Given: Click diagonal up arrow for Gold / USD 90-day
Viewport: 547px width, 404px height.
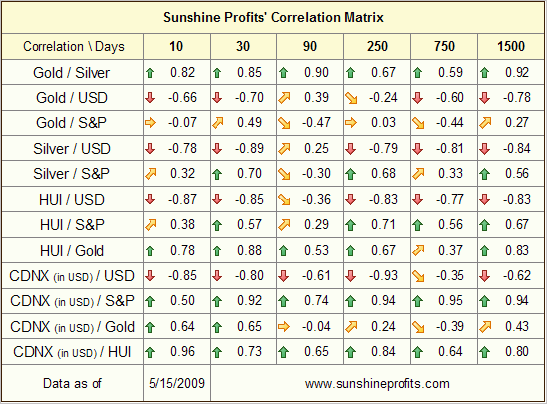Looking at the screenshot, I should pyautogui.click(x=284, y=98).
